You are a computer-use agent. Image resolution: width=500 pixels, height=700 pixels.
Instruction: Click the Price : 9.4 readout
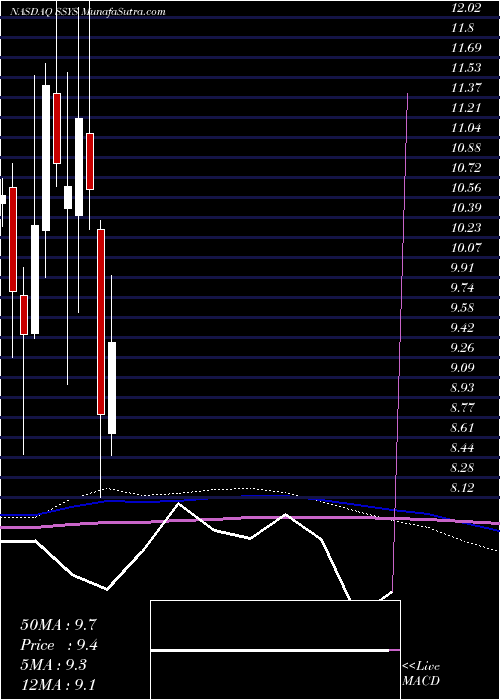tap(59, 645)
